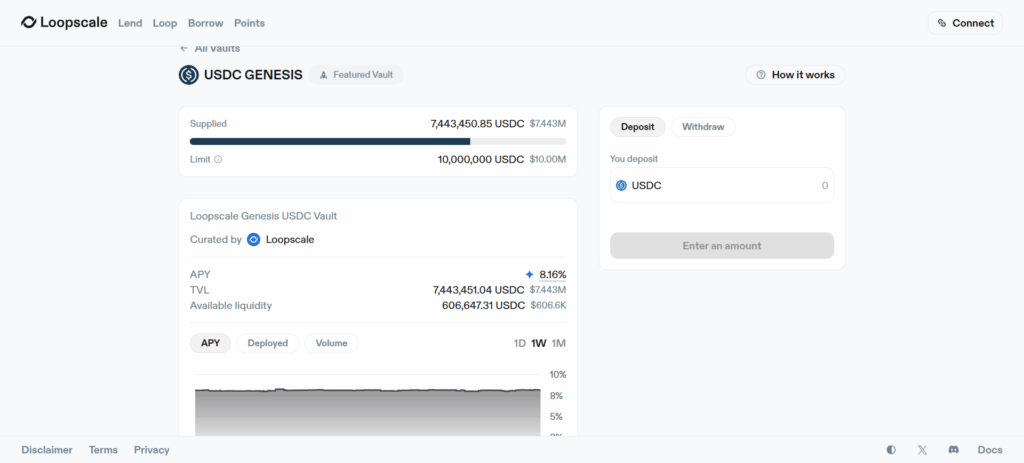1024x463 pixels.
Task: Click the Featured Vault badge
Action: [x=356, y=75]
